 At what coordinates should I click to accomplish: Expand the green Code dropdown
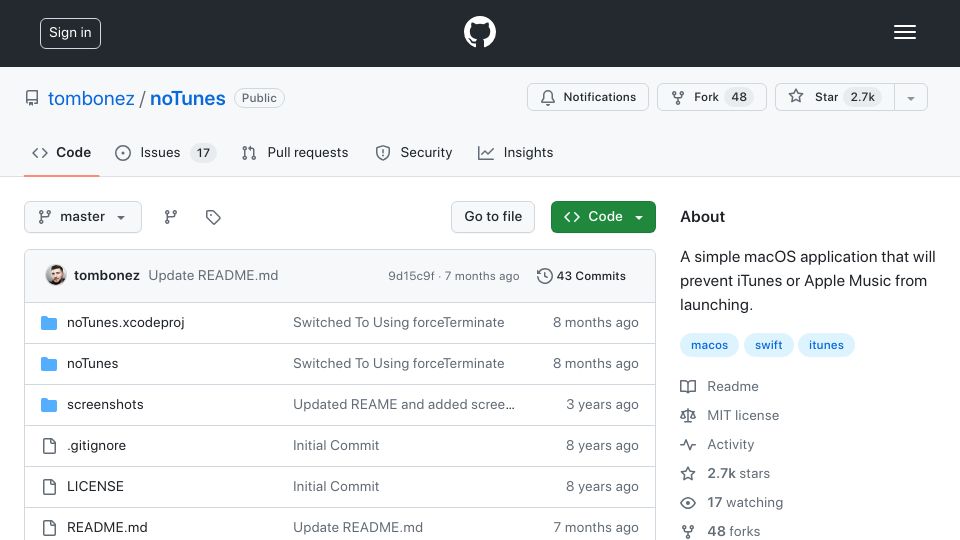pyautogui.click(x=603, y=217)
